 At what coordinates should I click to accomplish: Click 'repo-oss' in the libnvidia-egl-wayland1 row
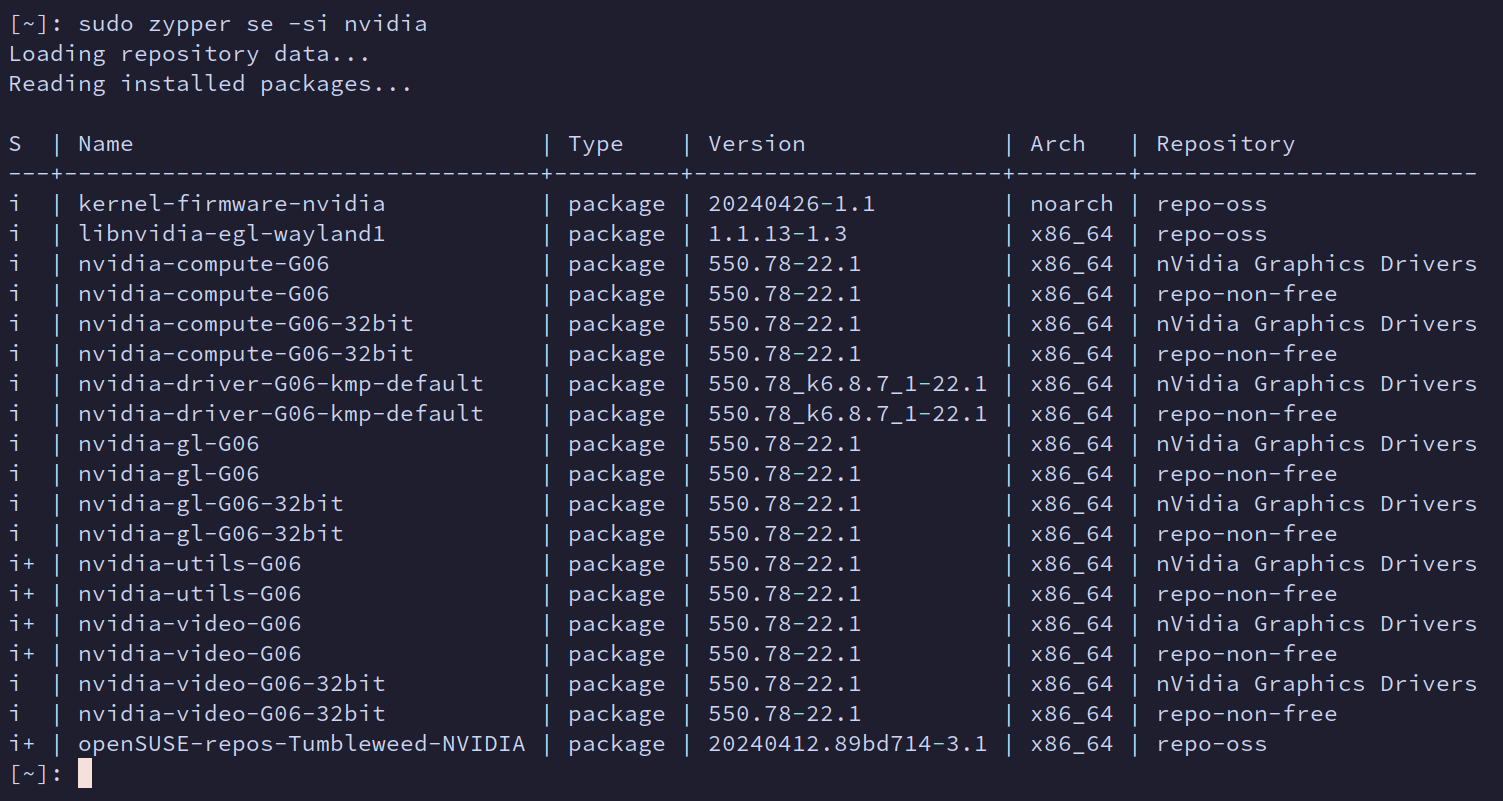click(1211, 234)
